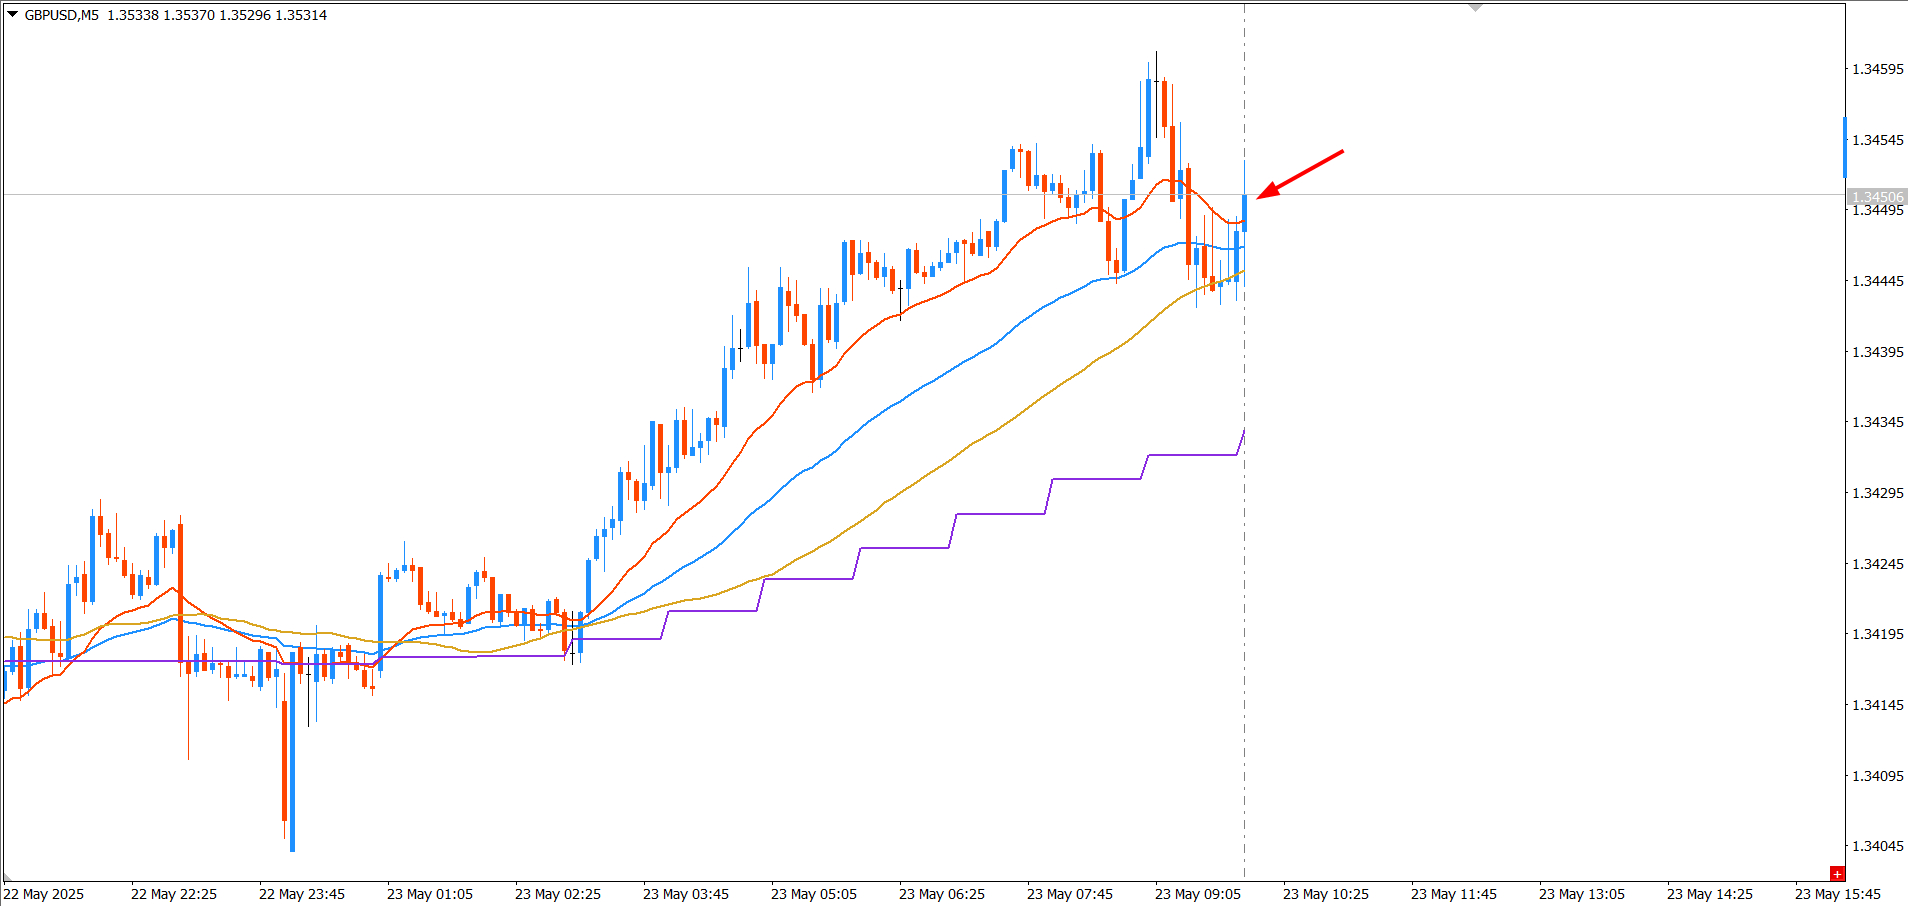Click the 1.34395 price scale label
This screenshot has width=1908, height=906.
[1878, 352]
